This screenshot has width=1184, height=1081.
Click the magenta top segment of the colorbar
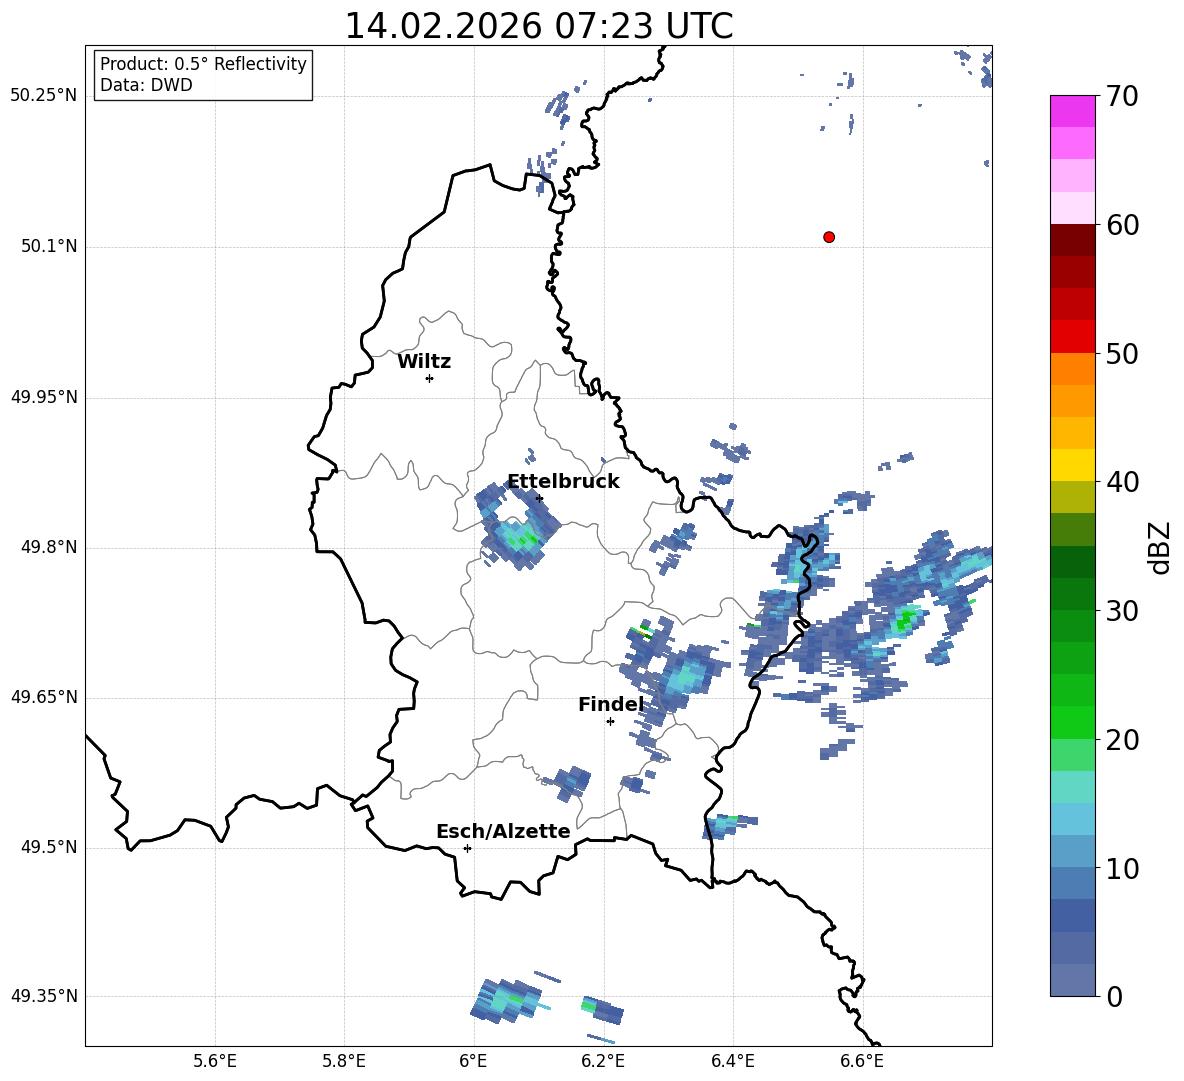pos(1072,111)
